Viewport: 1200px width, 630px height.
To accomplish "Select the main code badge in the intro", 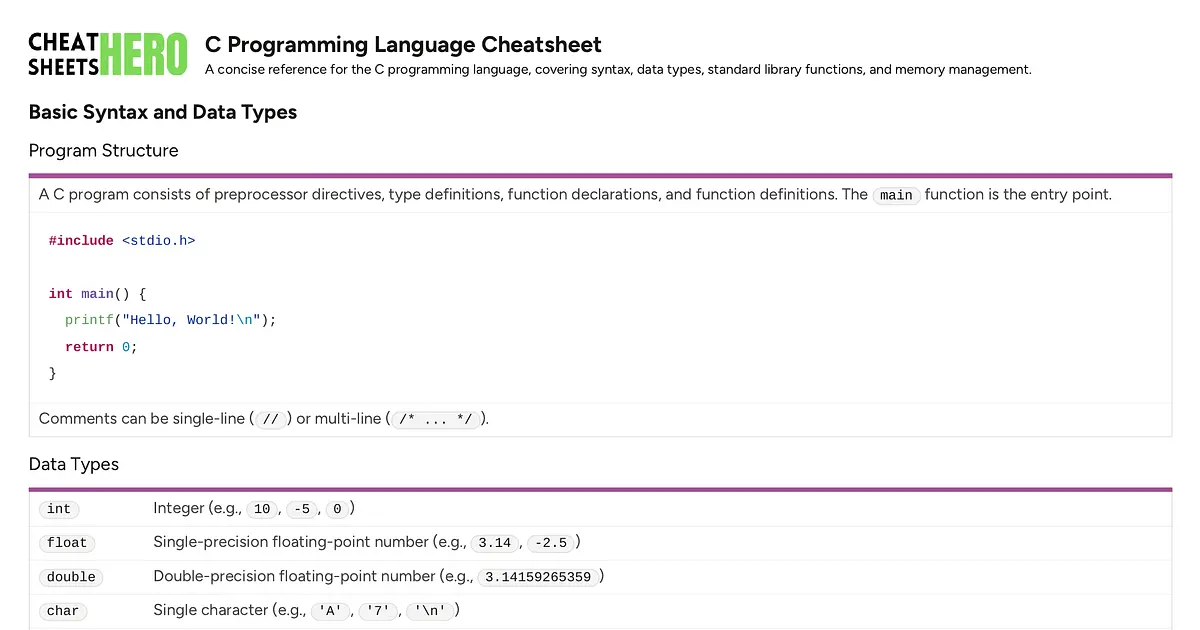I will [896, 195].
